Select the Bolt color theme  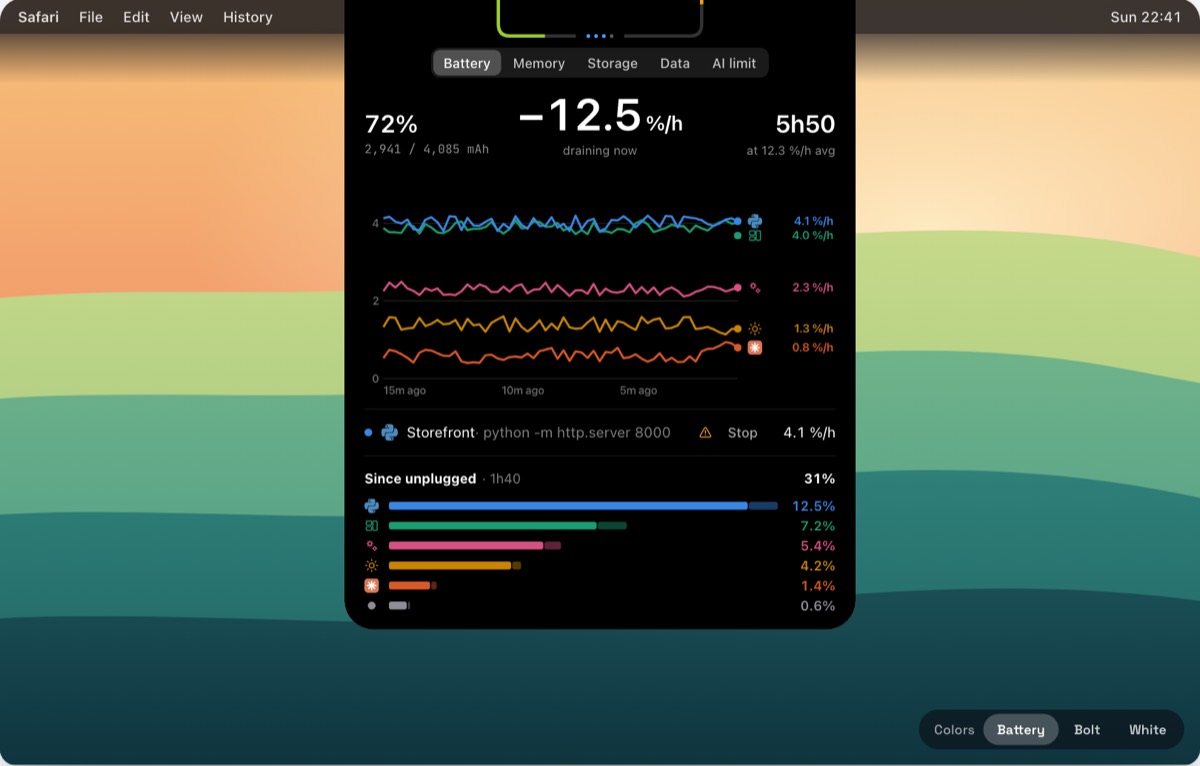1087,730
